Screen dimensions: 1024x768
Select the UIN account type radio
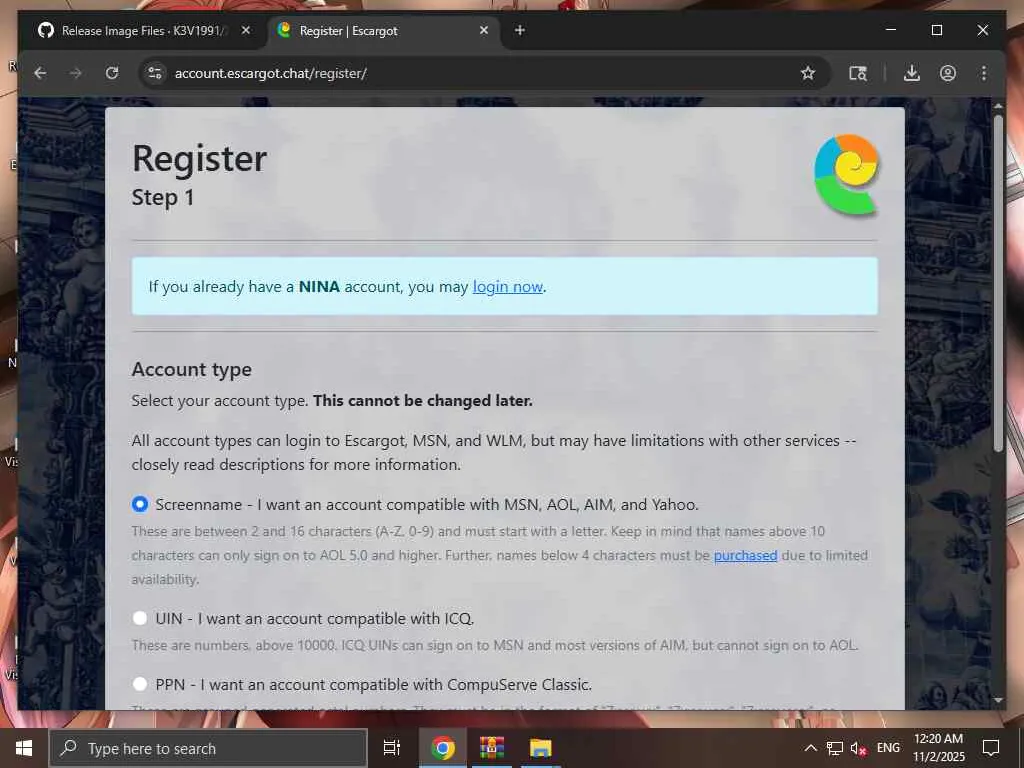pyautogui.click(x=140, y=618)
